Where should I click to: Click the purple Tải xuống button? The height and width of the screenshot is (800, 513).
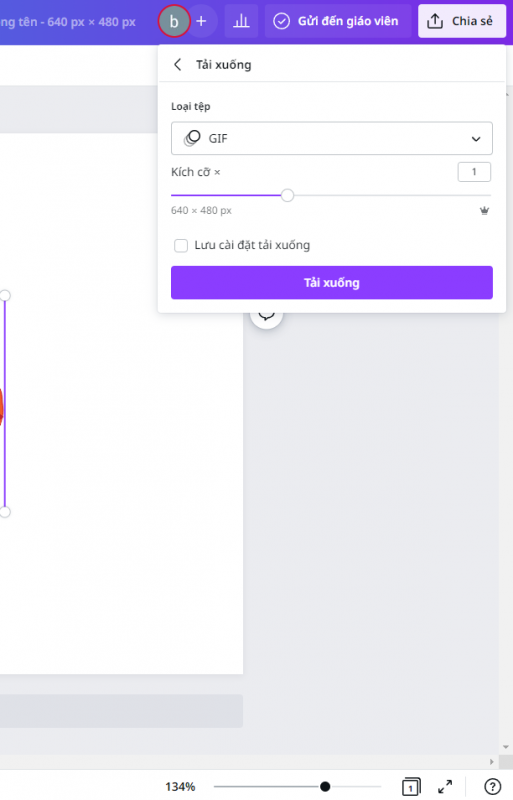click(332, 283)
